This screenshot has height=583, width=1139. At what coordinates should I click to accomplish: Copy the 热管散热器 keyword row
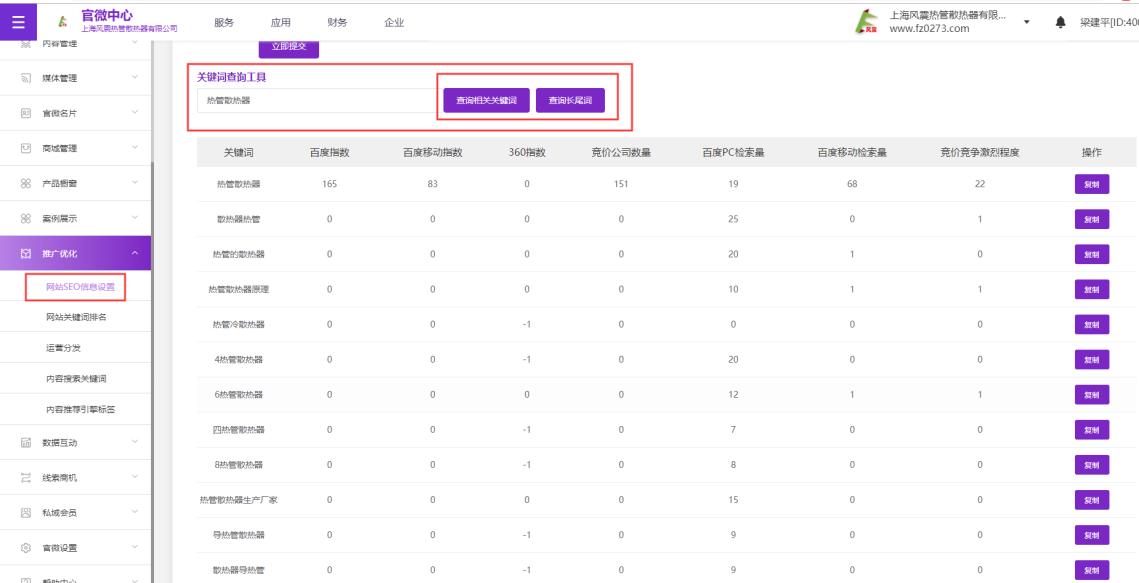[1091, 184]
